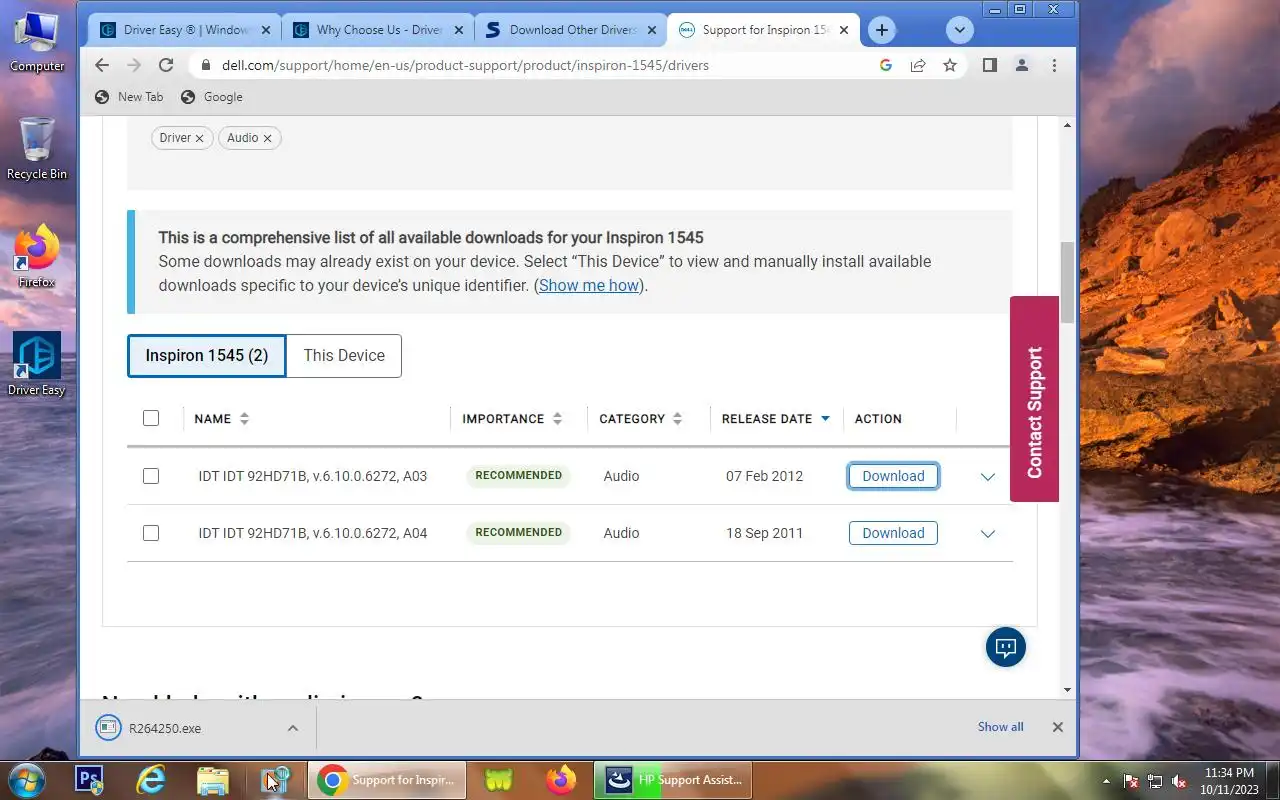Bookmark this page with the star icon
The height and width of the screenshot is (800, 1280).
tap(950, 65)
